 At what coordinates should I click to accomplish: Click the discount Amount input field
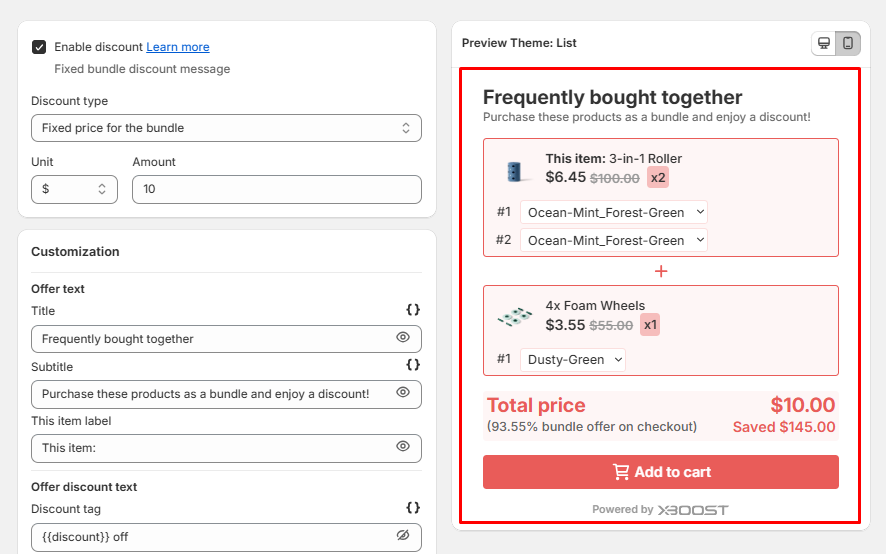(x=276, y=189)
